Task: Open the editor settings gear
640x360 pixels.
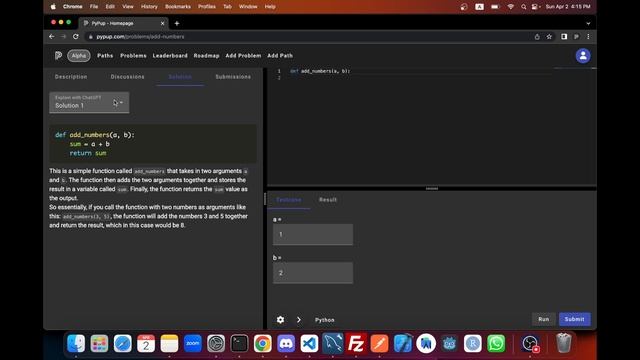Action: [280, 320]
